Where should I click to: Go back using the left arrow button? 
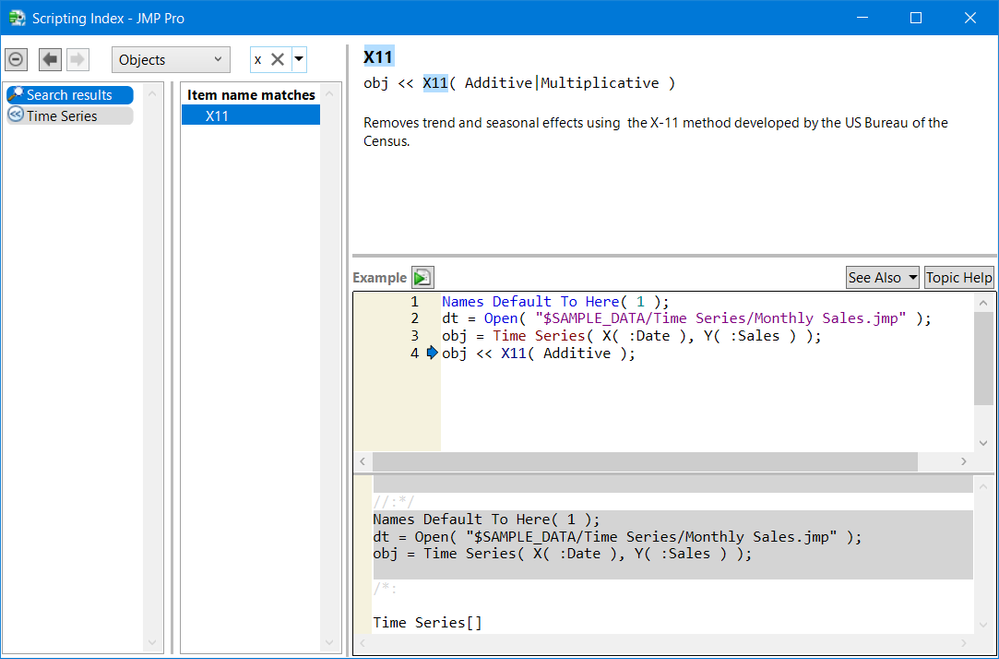pos(50,60)
